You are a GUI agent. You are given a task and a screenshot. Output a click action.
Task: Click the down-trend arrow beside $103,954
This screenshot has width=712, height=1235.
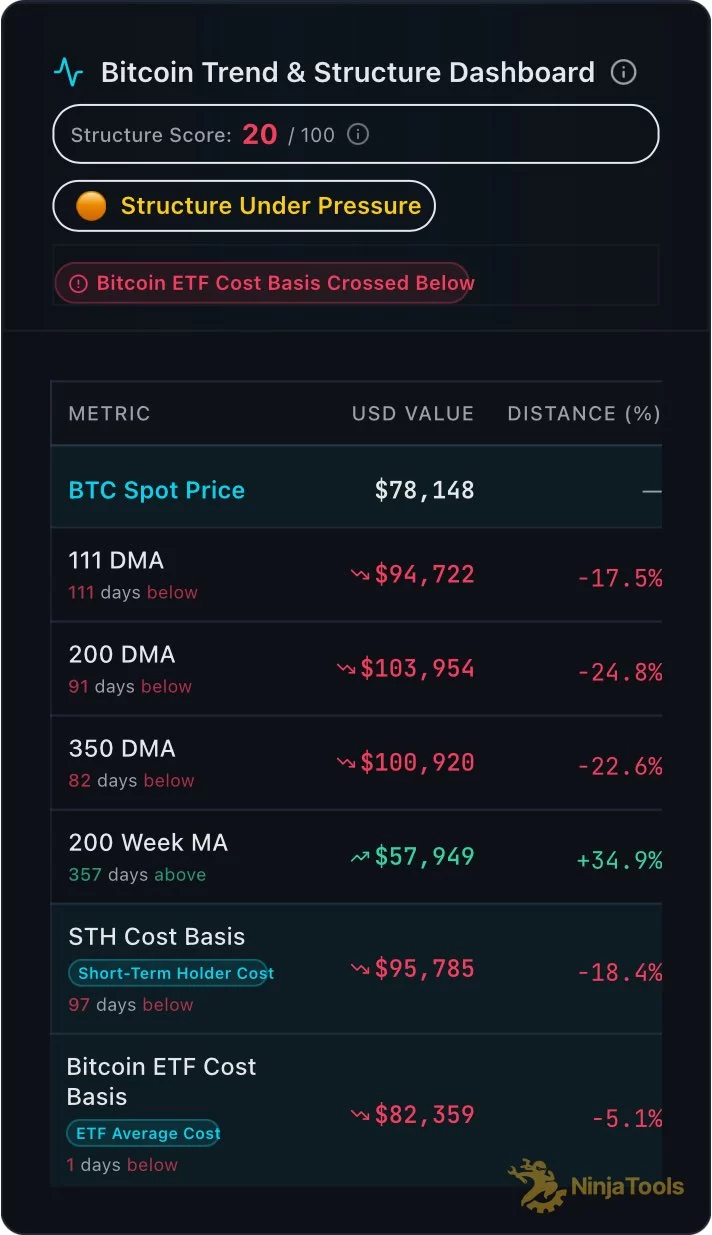[346, 669]
